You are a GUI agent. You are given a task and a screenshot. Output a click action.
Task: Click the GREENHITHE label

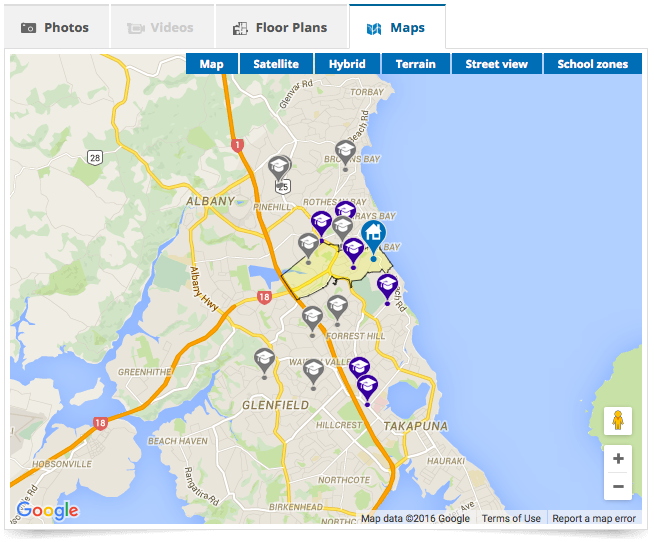145,372
